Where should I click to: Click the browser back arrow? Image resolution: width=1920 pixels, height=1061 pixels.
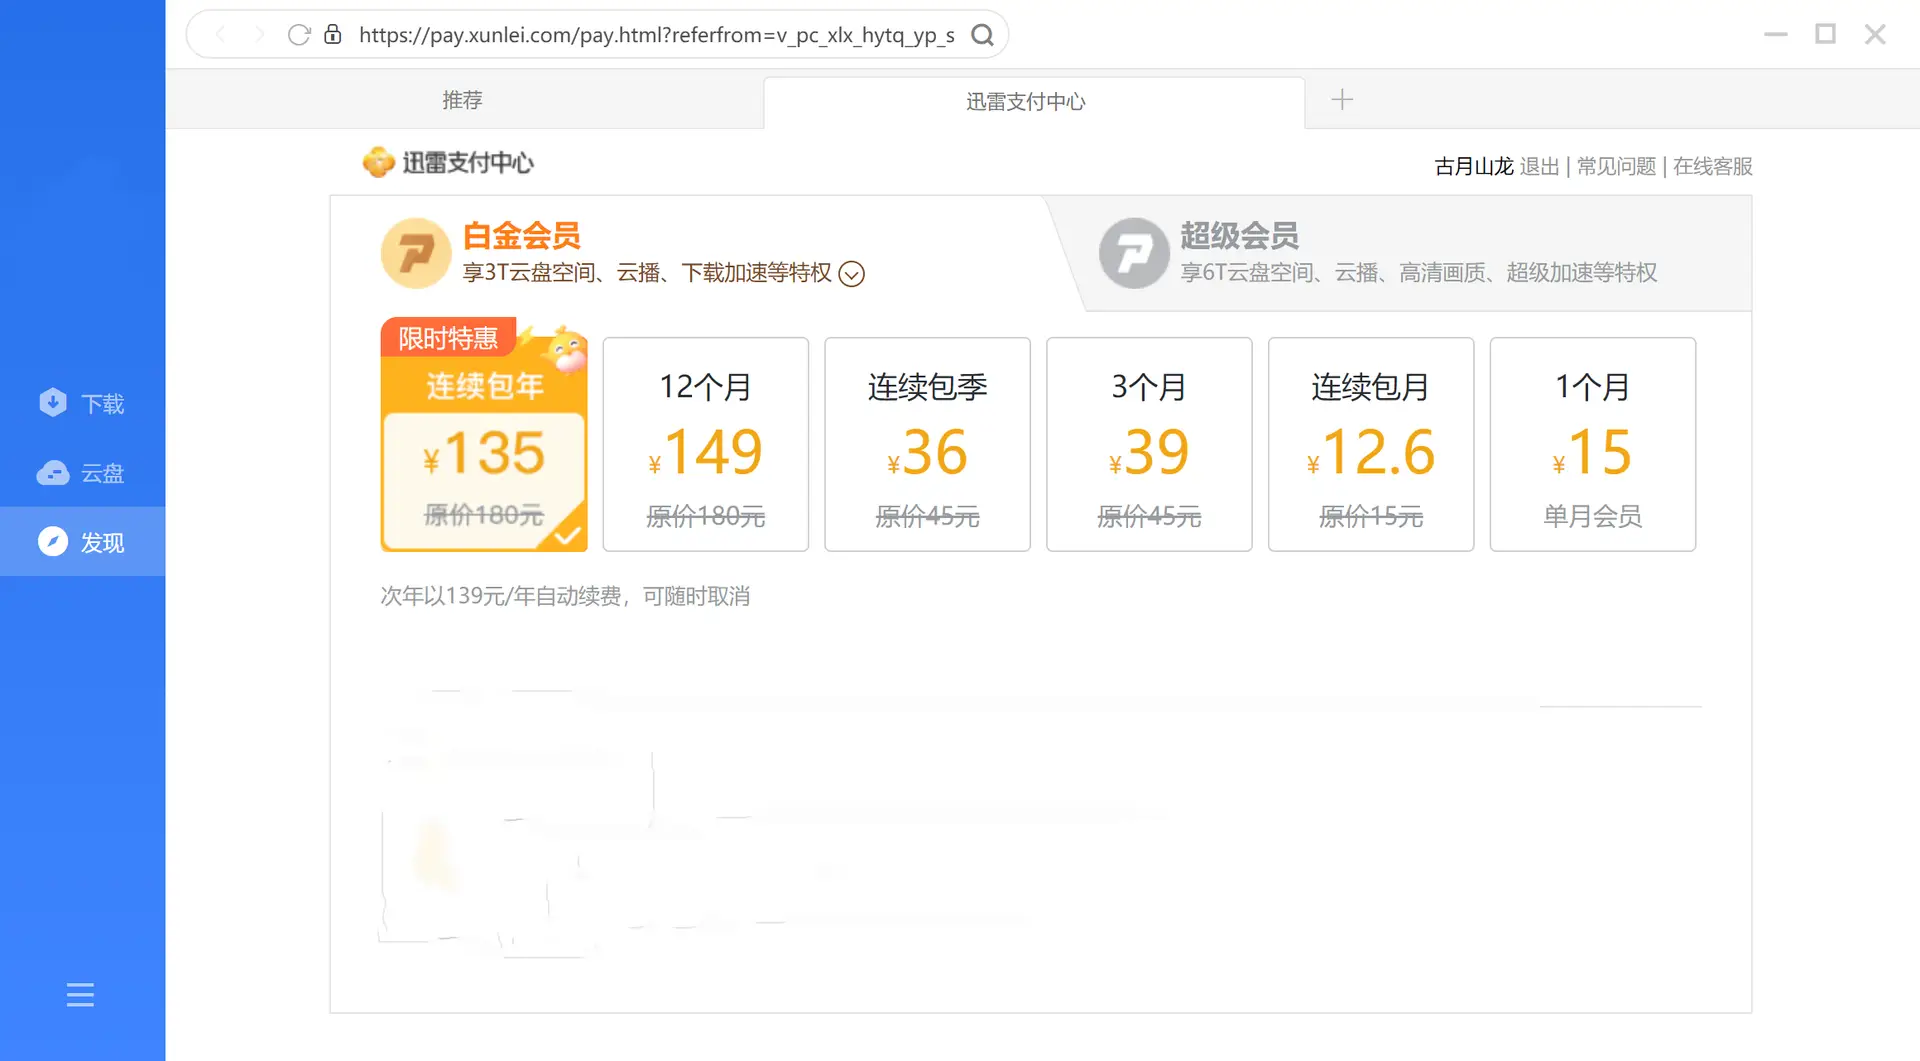(x=220, y=35)
